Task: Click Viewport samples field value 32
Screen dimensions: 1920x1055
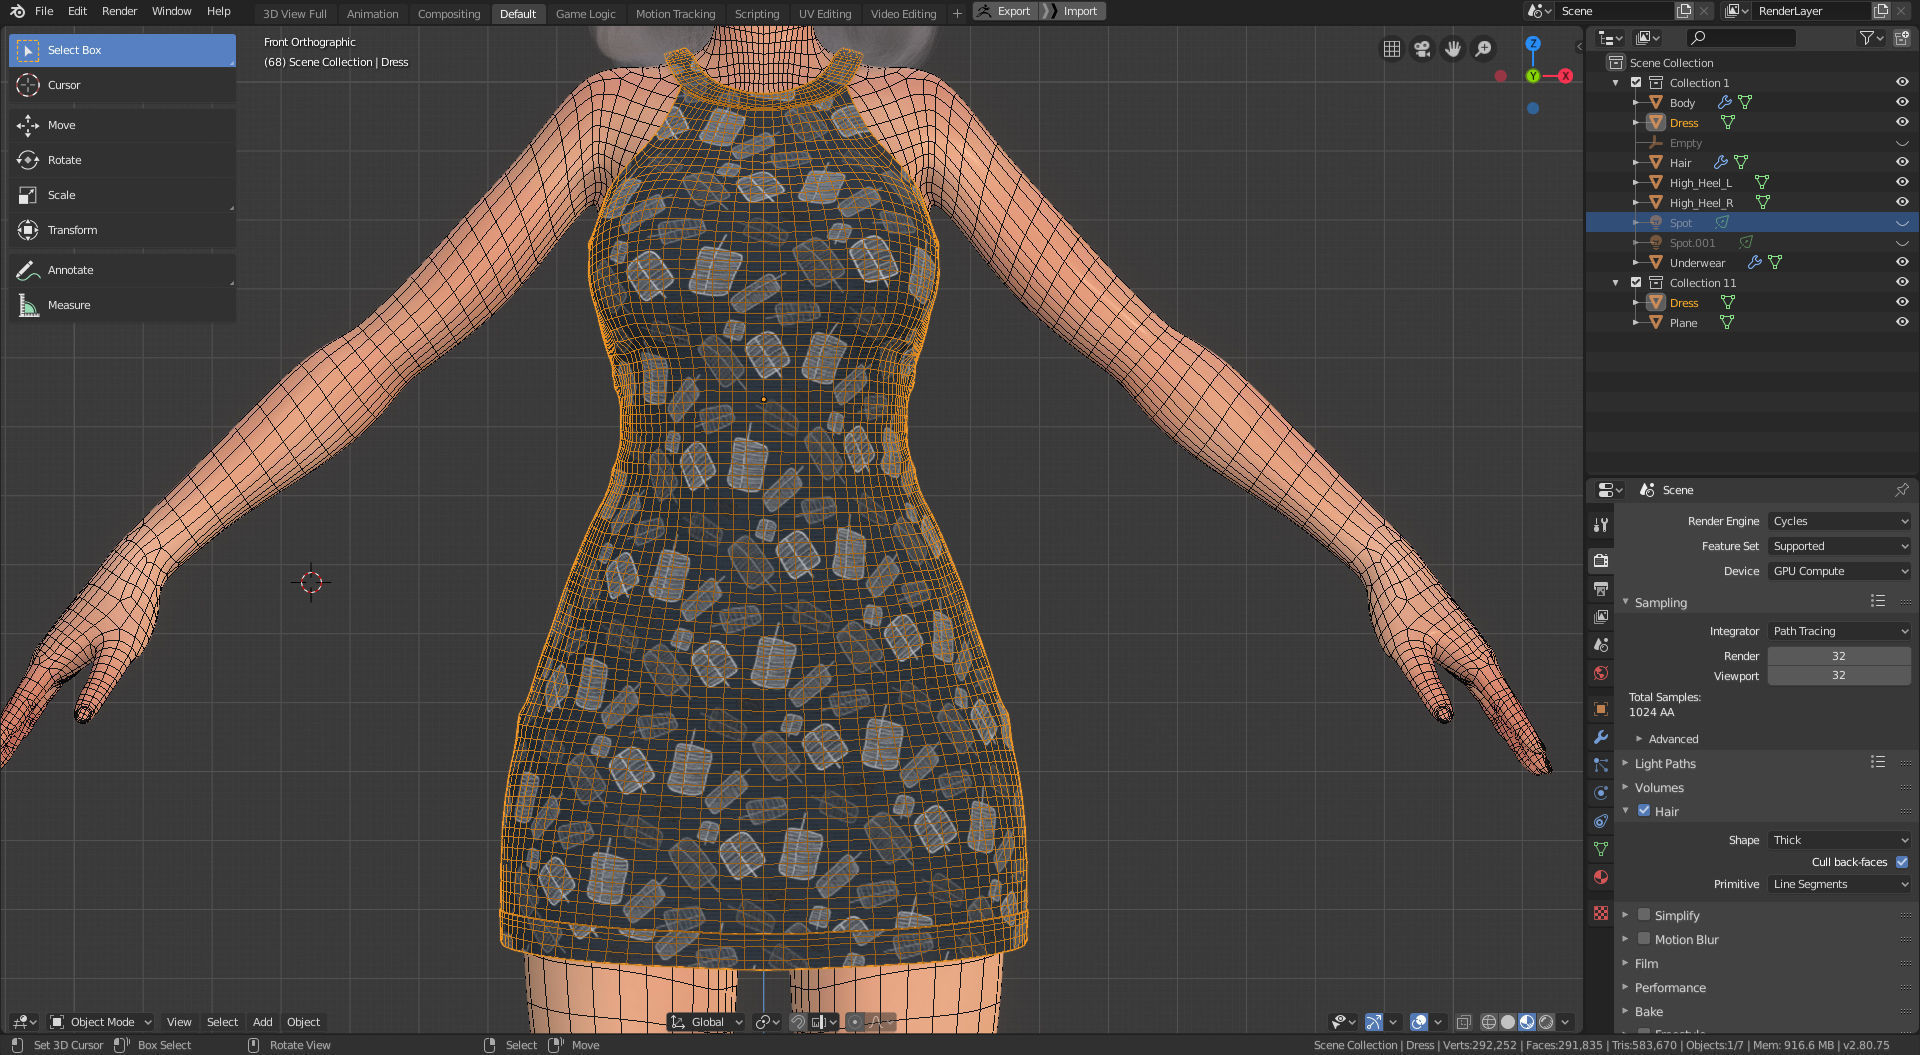Action: click(1839, 675)
